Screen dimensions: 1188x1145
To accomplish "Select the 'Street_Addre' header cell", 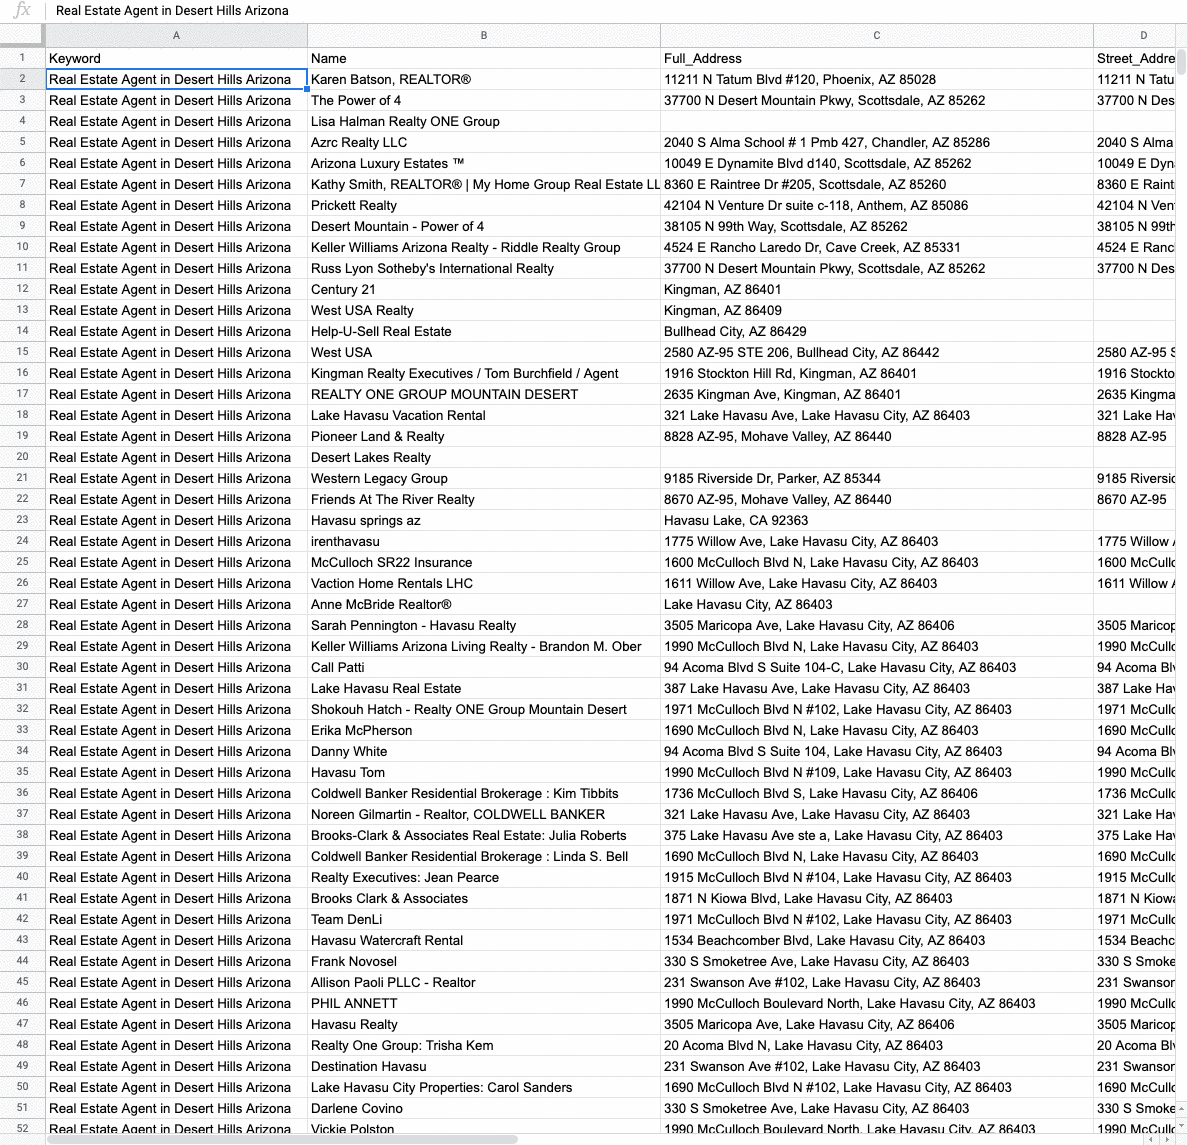I will 1135,58.
